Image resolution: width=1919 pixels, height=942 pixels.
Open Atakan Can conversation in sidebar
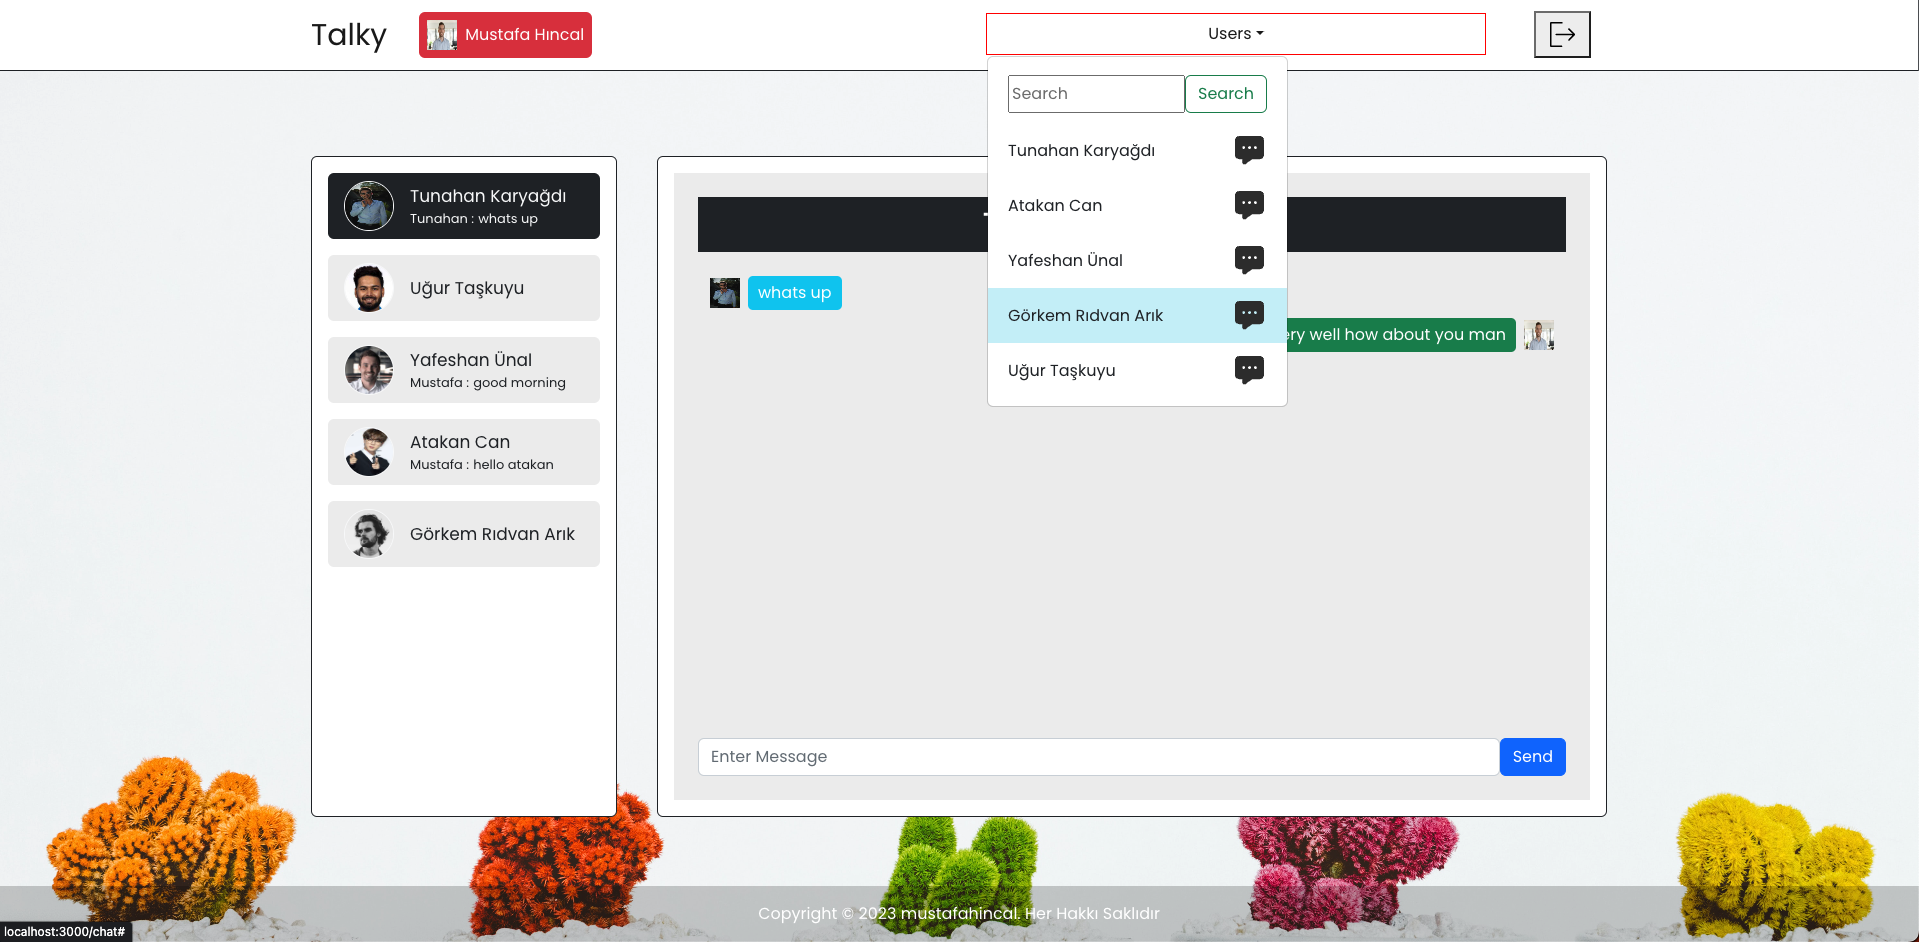(464, 452)
